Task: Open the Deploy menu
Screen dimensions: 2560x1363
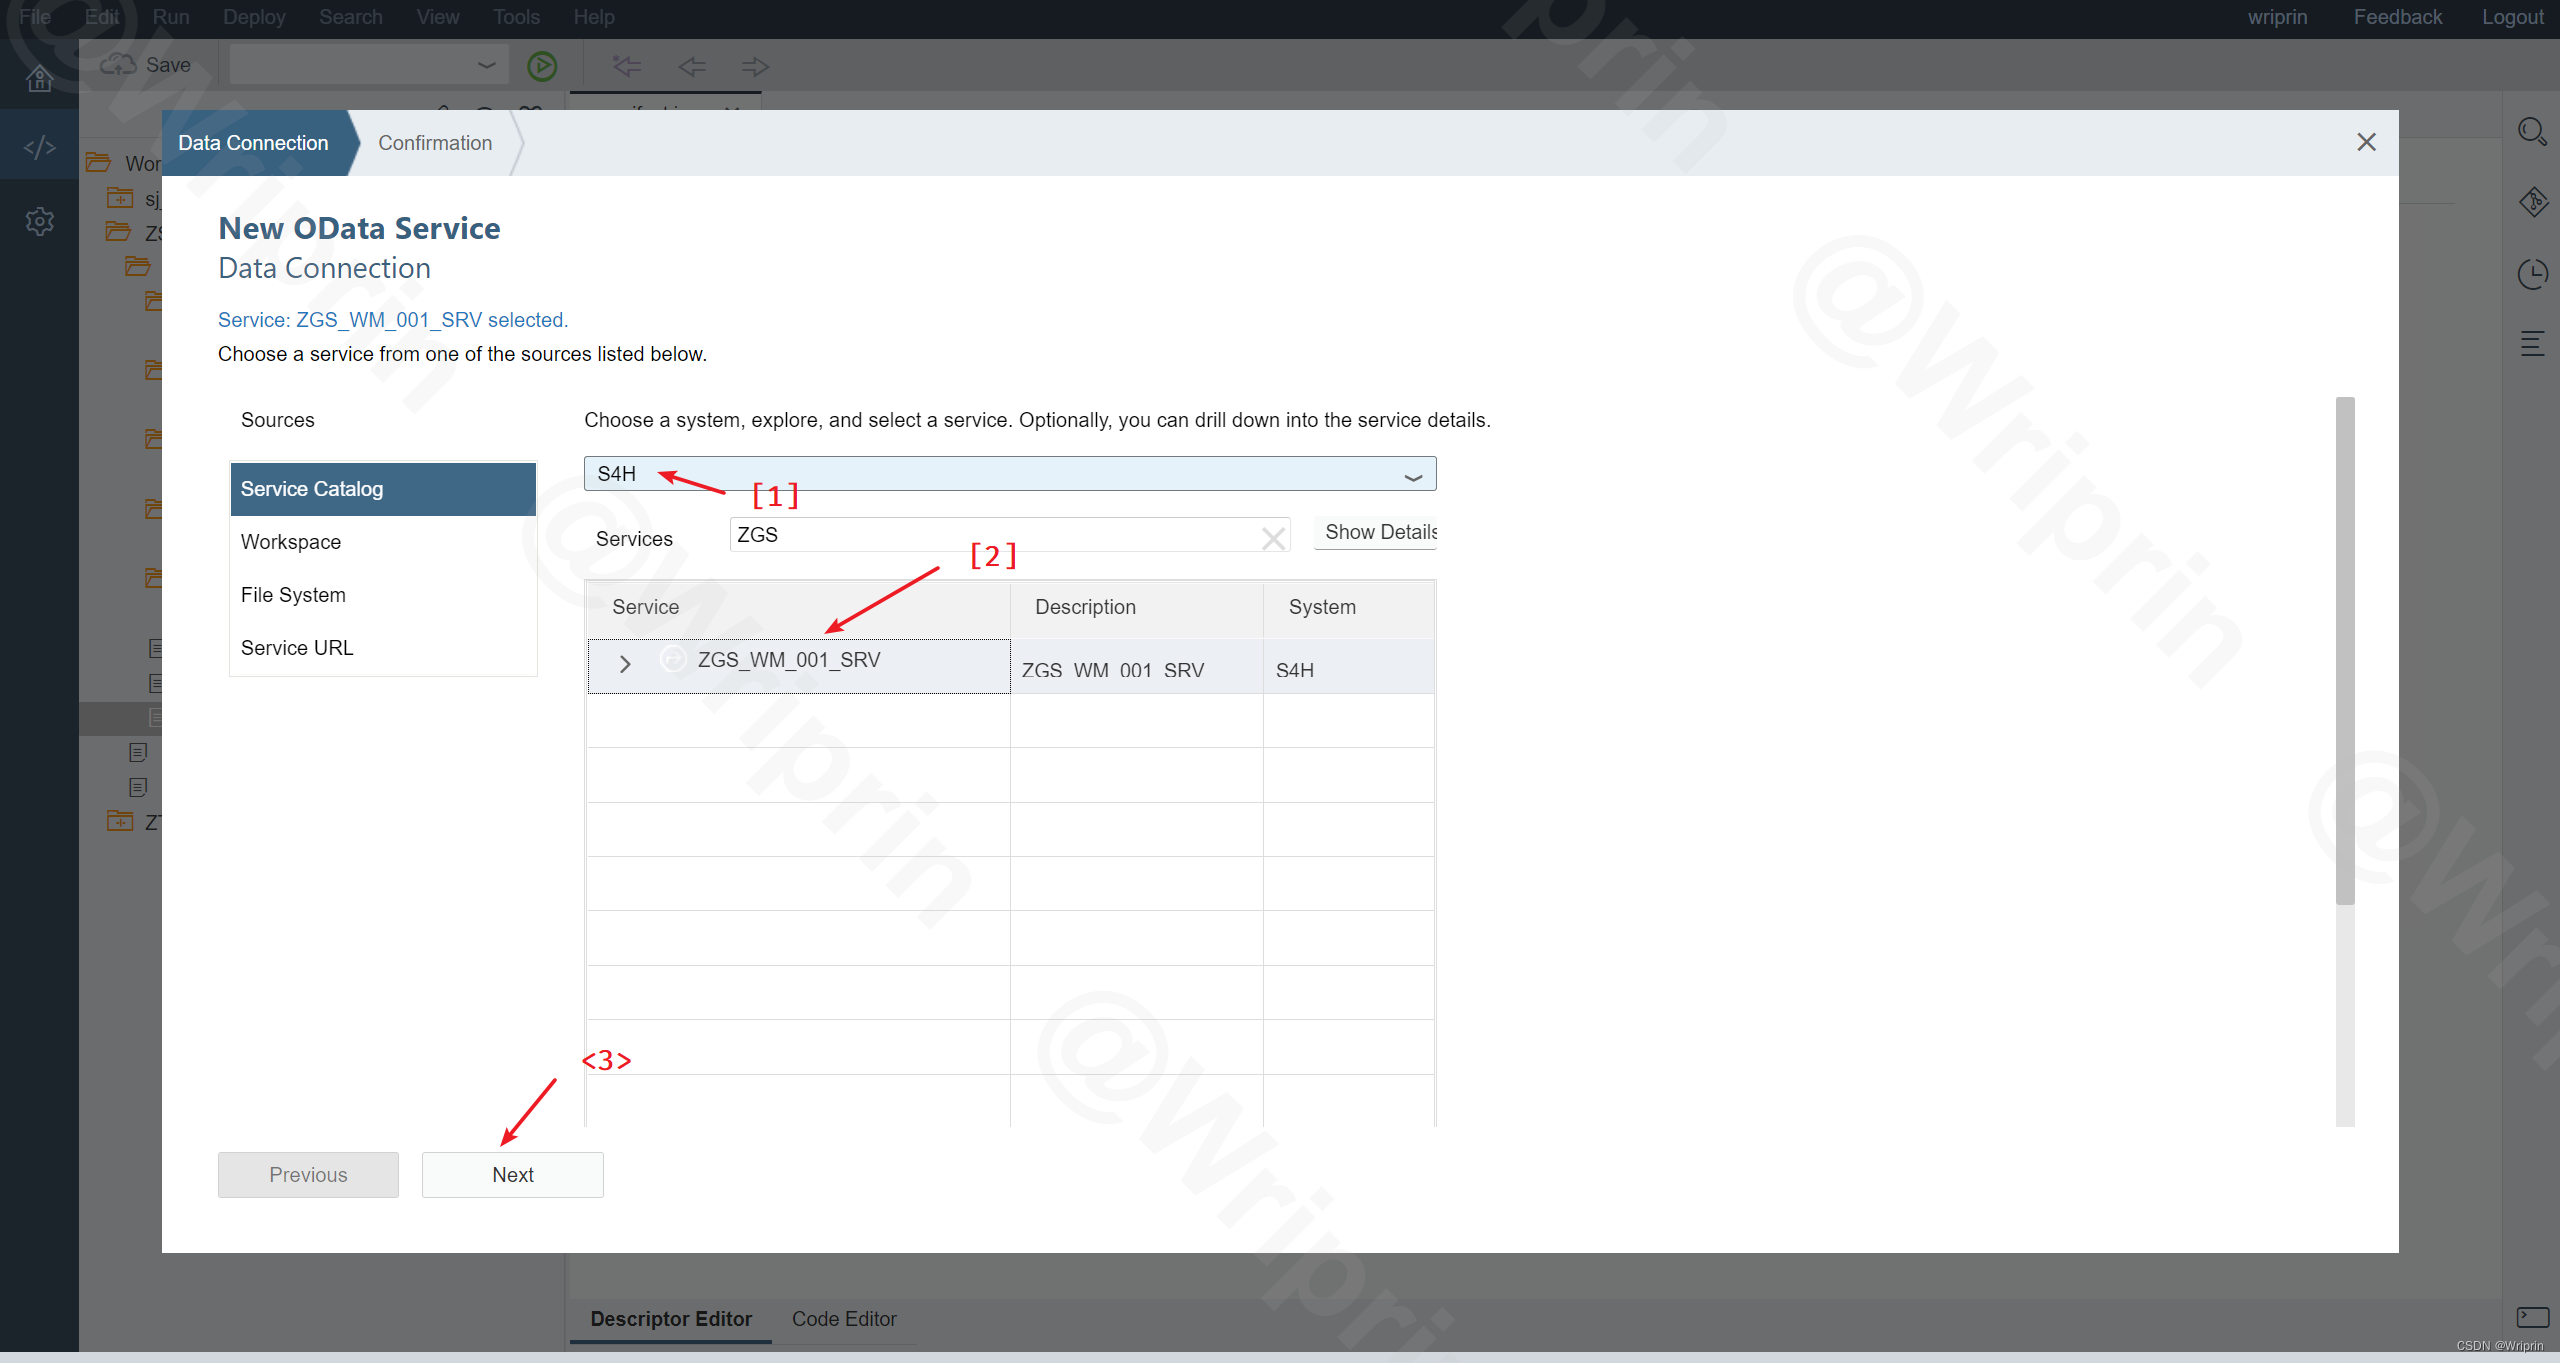Action: coord(254,17)
